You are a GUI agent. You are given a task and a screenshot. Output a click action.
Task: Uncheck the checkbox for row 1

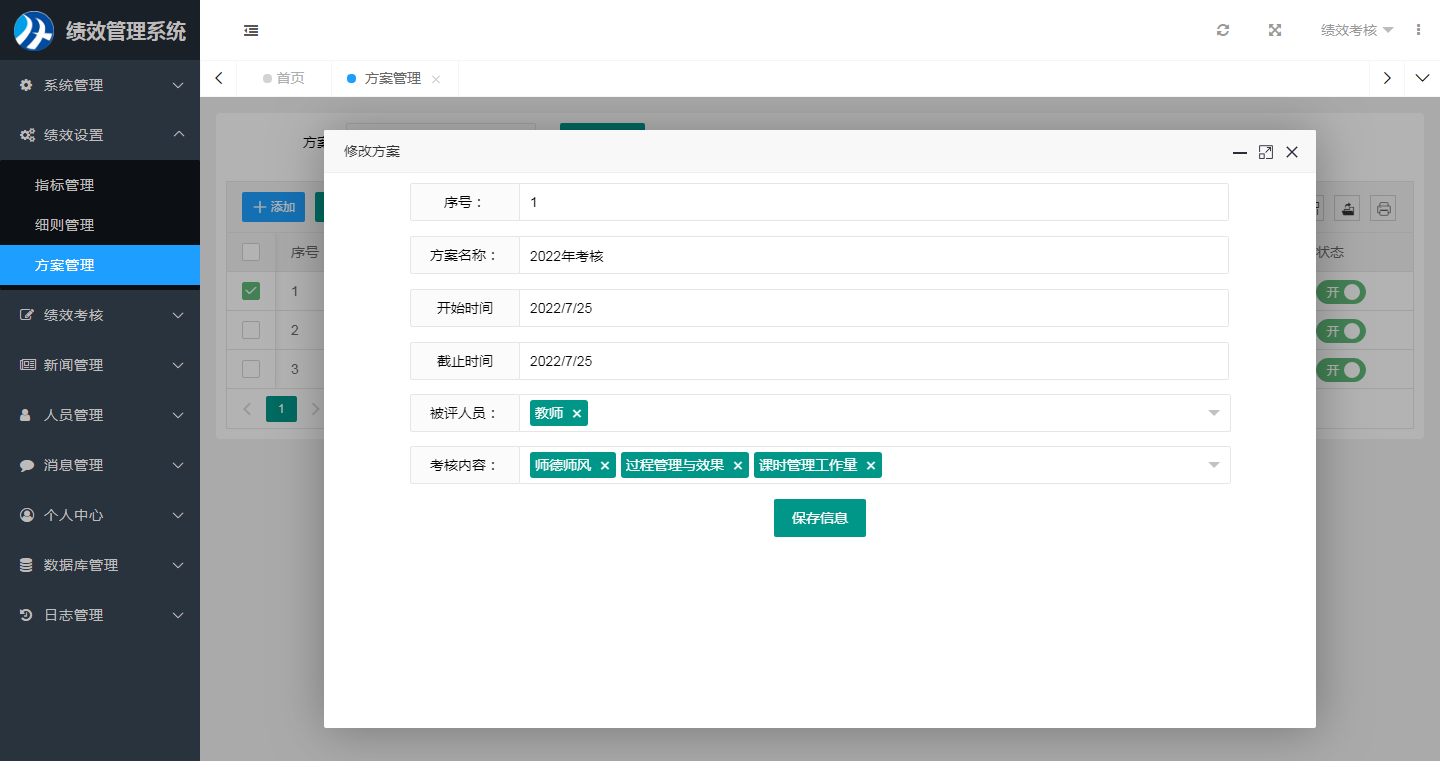click(x=251, y=291)
